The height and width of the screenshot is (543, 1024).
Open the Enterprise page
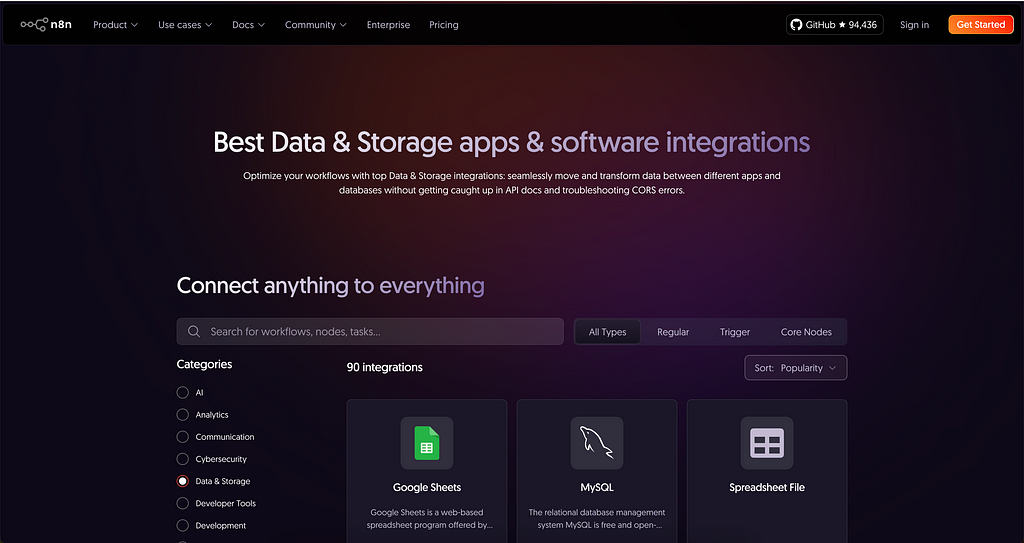pyautogui.click(x=389, y=25)
